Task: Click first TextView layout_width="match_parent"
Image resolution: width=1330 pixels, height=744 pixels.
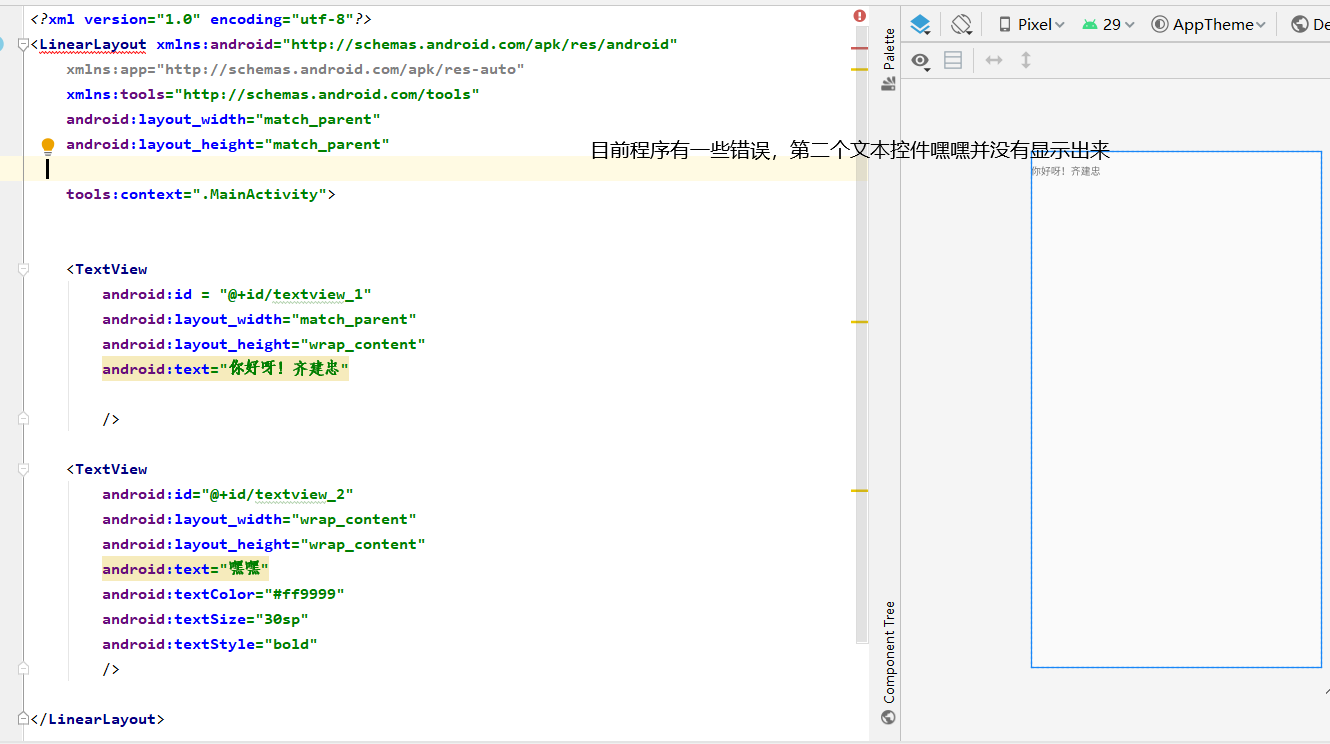Action: tap(259, 319)
